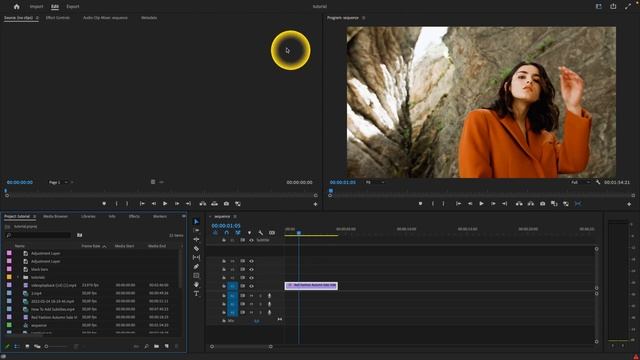
Task: Mute the A1 audio track
Action: [x=251, y=296]
